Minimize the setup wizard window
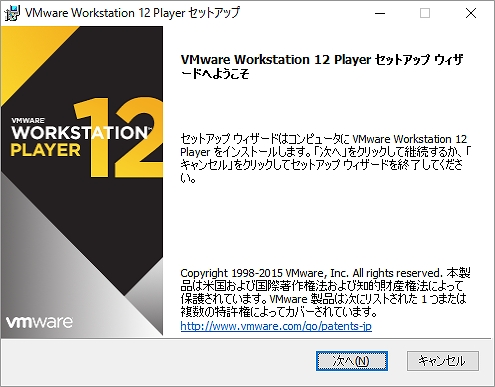Viewport: 495px width, 387px height. (x=380, y=13)
